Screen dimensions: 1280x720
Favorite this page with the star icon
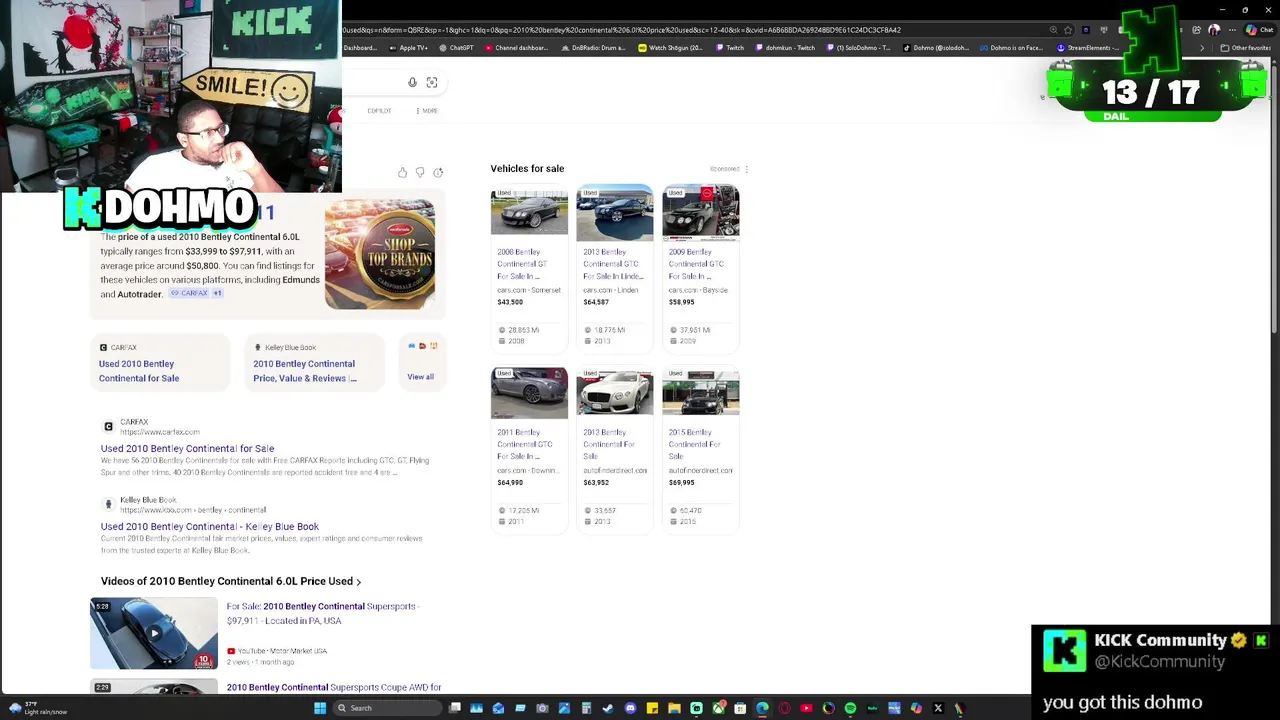[1068, 30]
